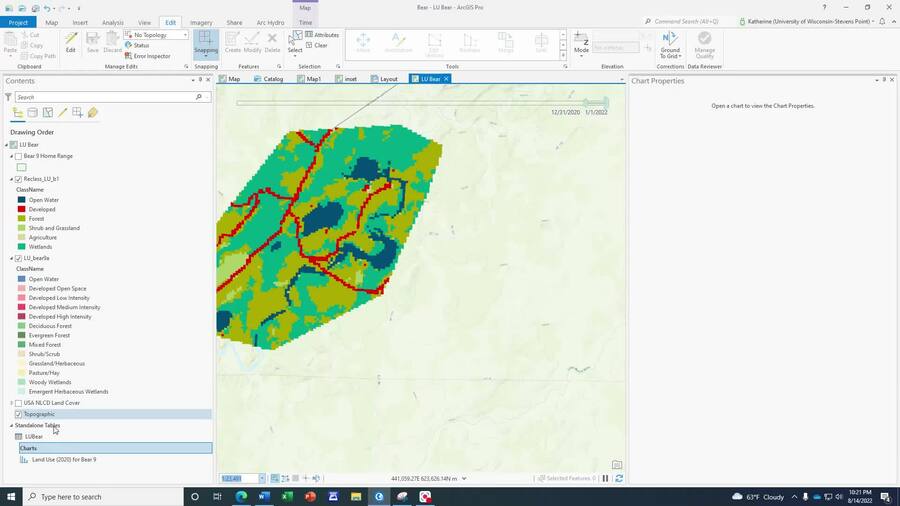This screenshot has height=506, width=900.
Task: Toggle Topographic basemap visibility
Action: point(18,414)
